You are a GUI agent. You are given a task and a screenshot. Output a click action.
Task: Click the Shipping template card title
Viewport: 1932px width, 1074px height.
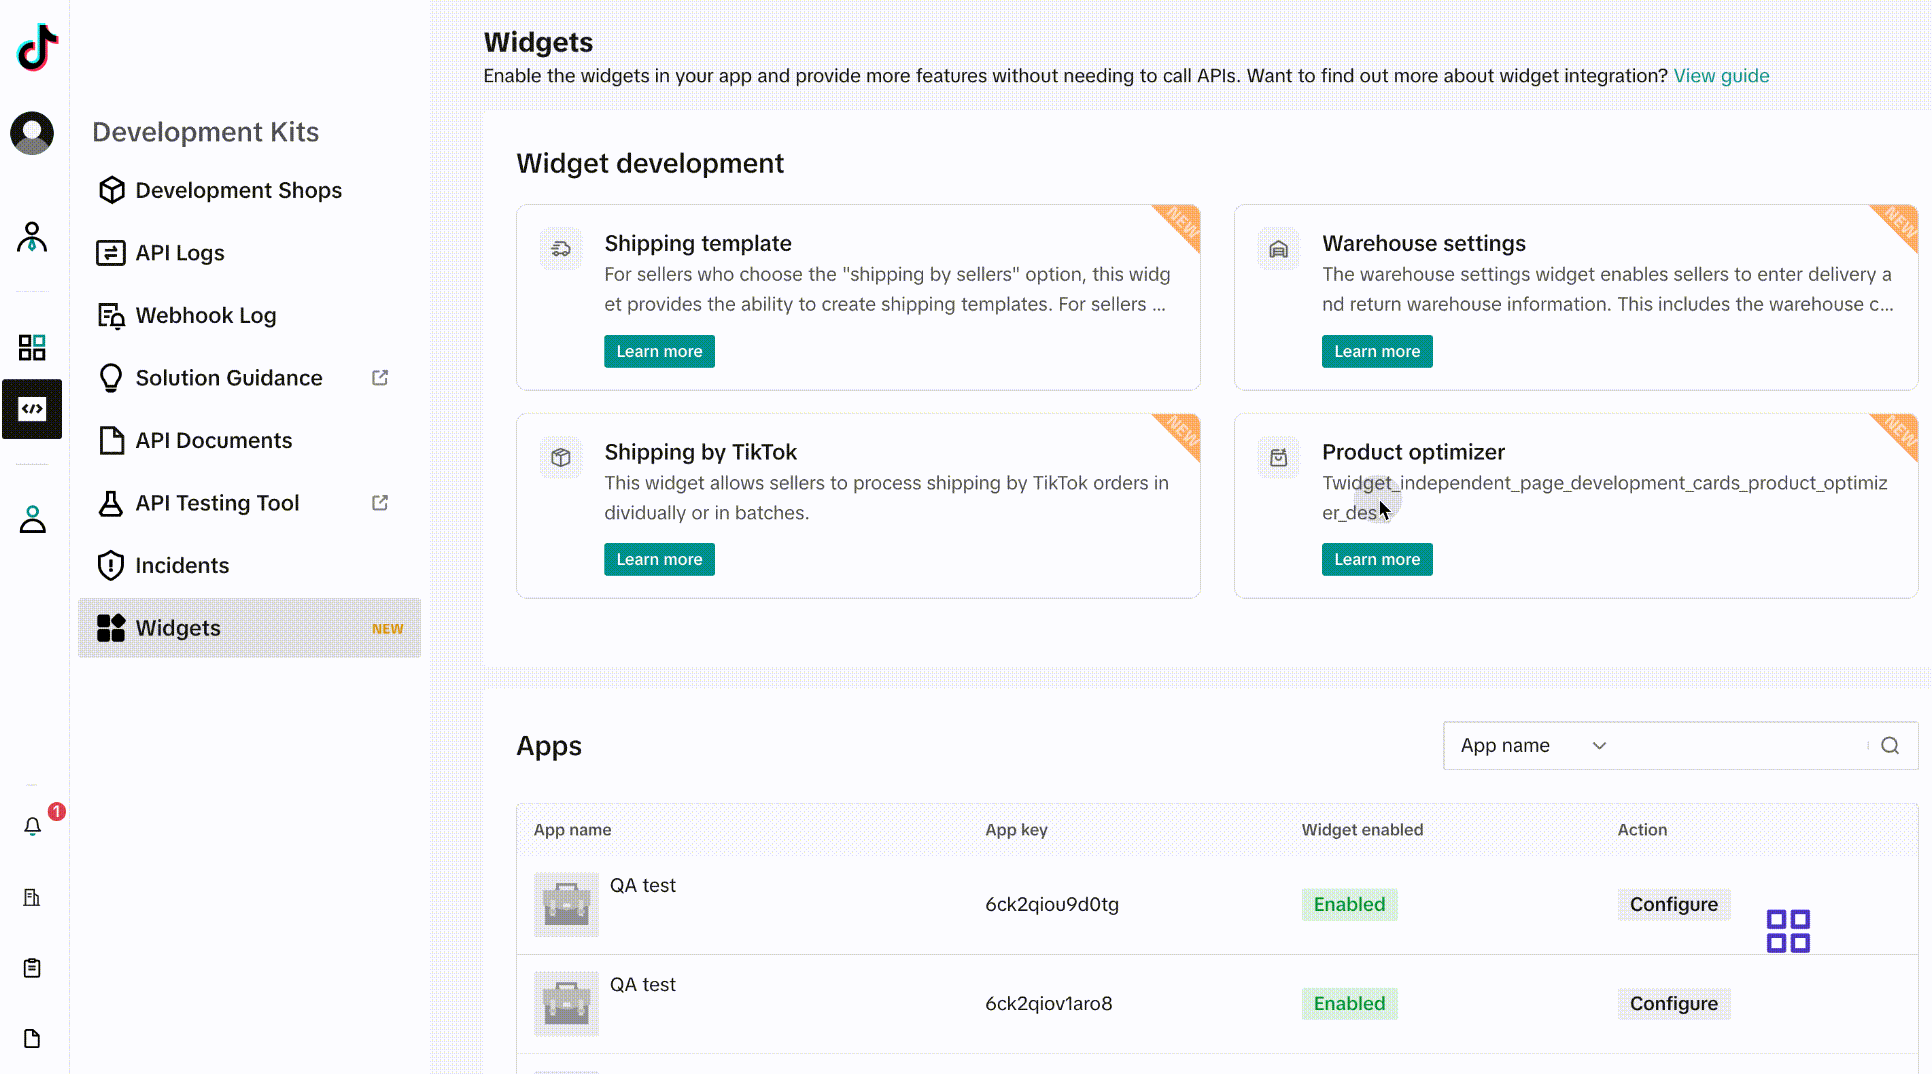click(697, 243)
